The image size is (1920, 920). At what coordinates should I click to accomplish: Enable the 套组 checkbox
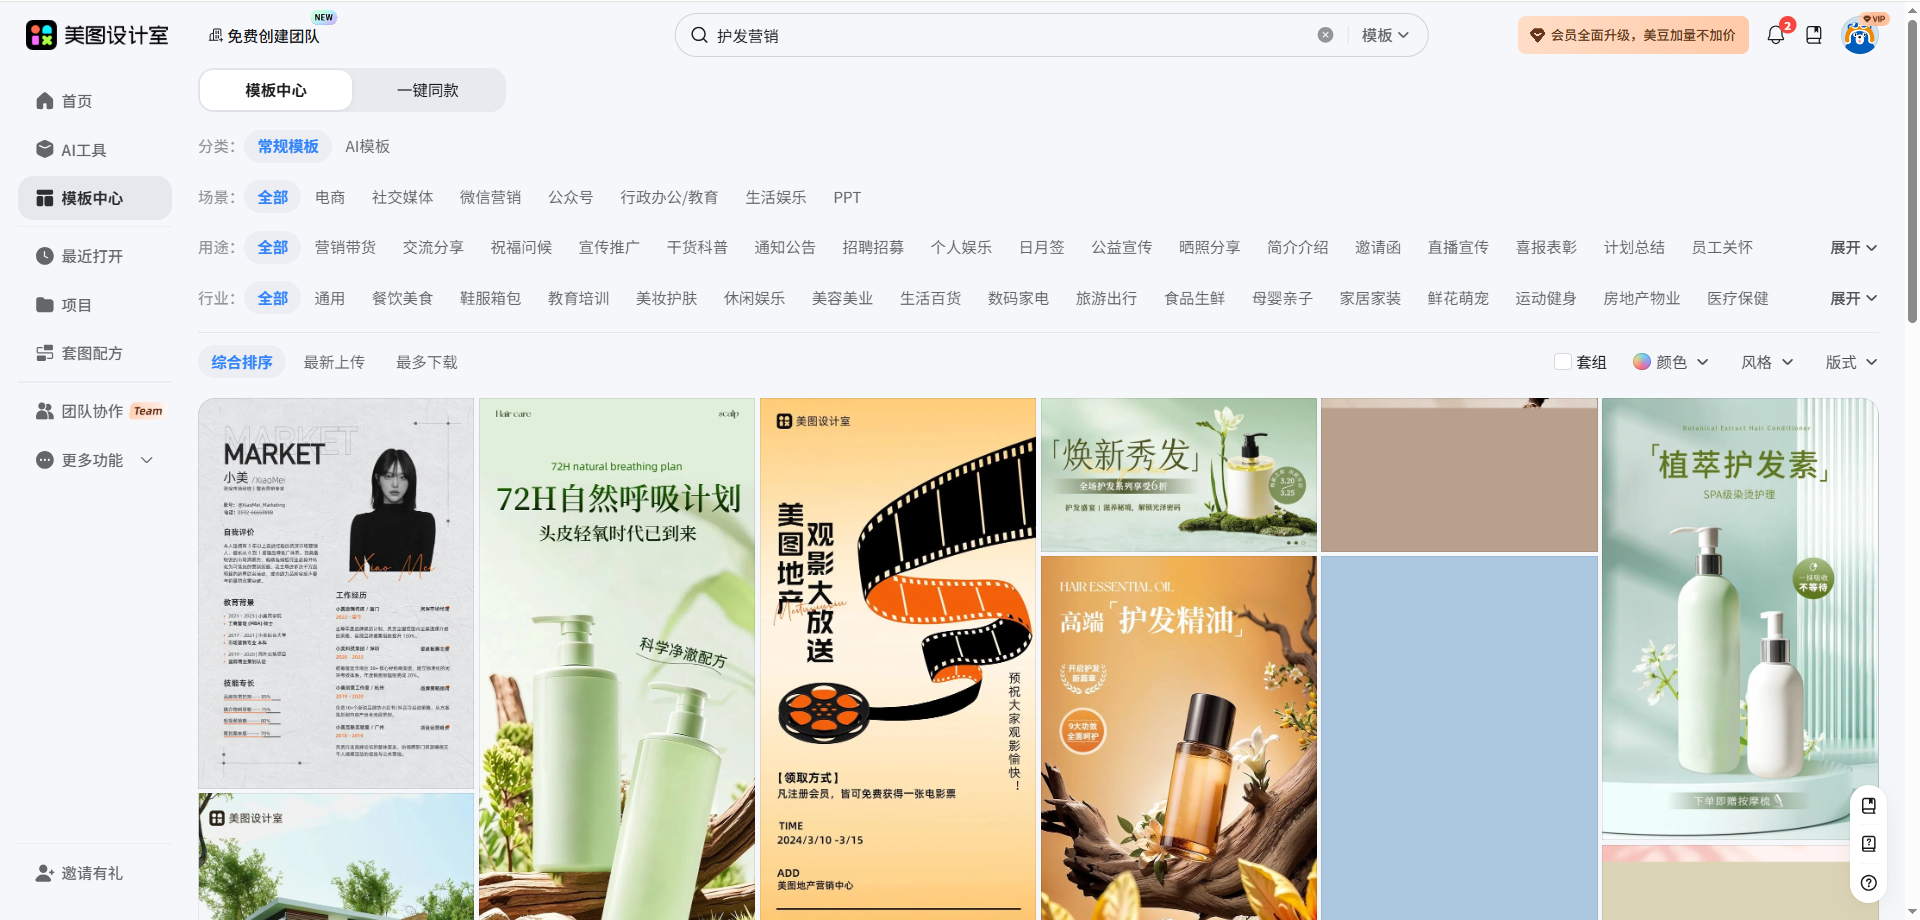click(x=1562, y=362)
